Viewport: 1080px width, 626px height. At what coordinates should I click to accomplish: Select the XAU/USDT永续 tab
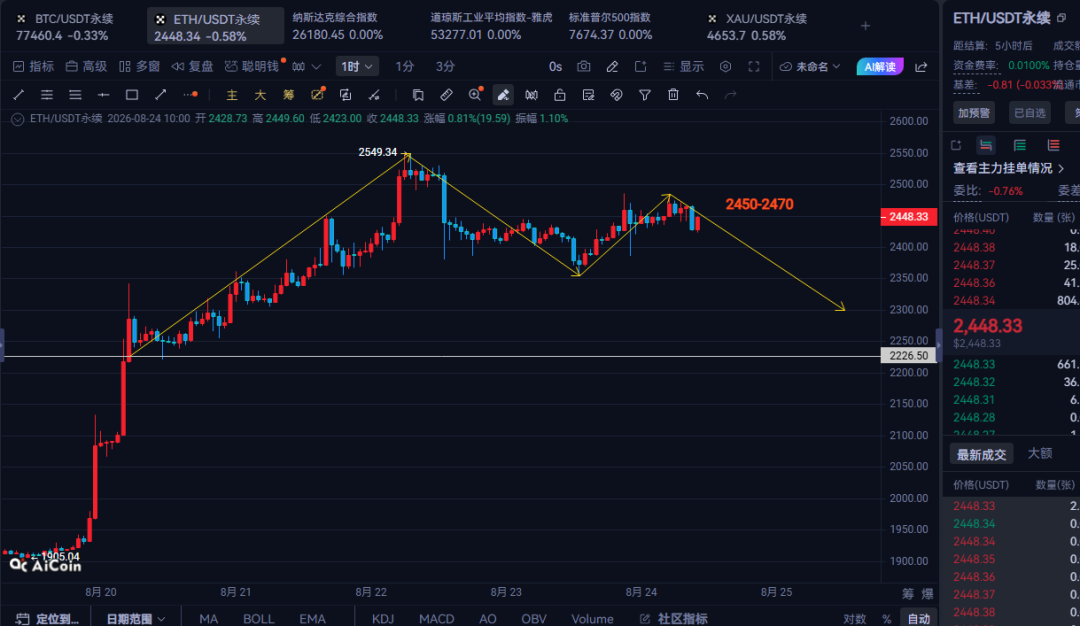pyautogui.click(x=758, y=26)
